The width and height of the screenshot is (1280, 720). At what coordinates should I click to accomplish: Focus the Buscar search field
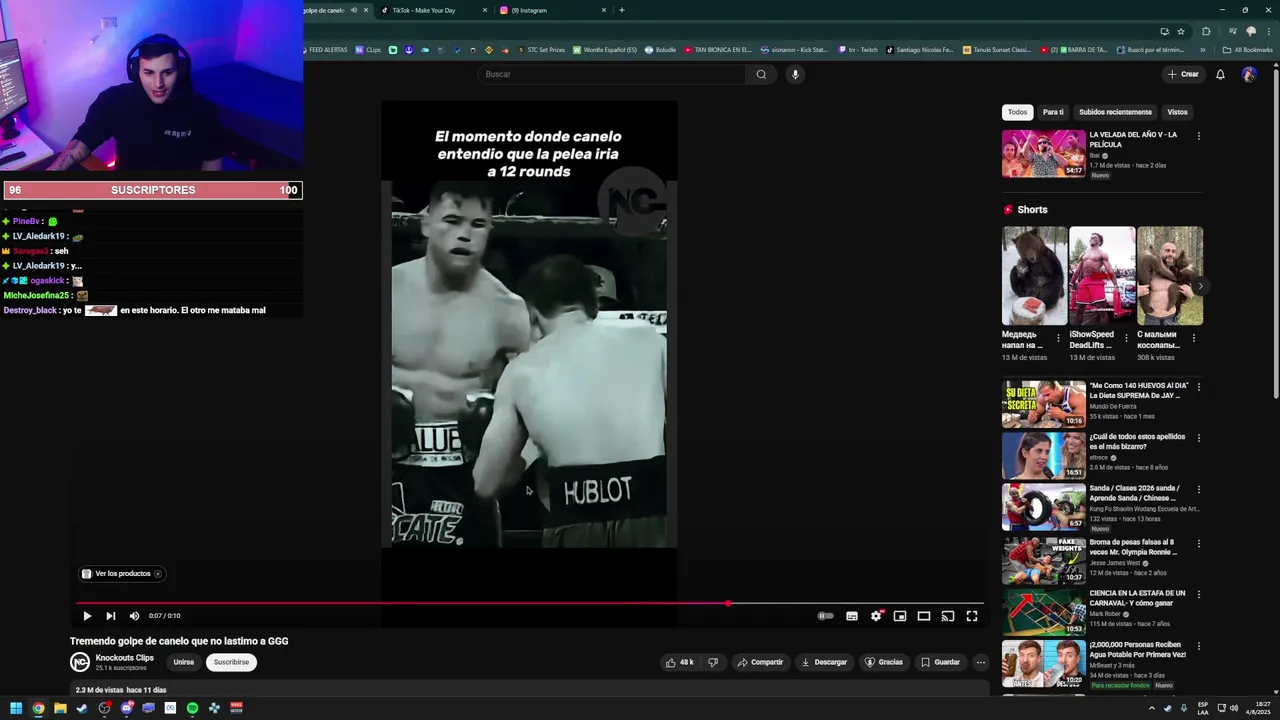coord(611,74)
